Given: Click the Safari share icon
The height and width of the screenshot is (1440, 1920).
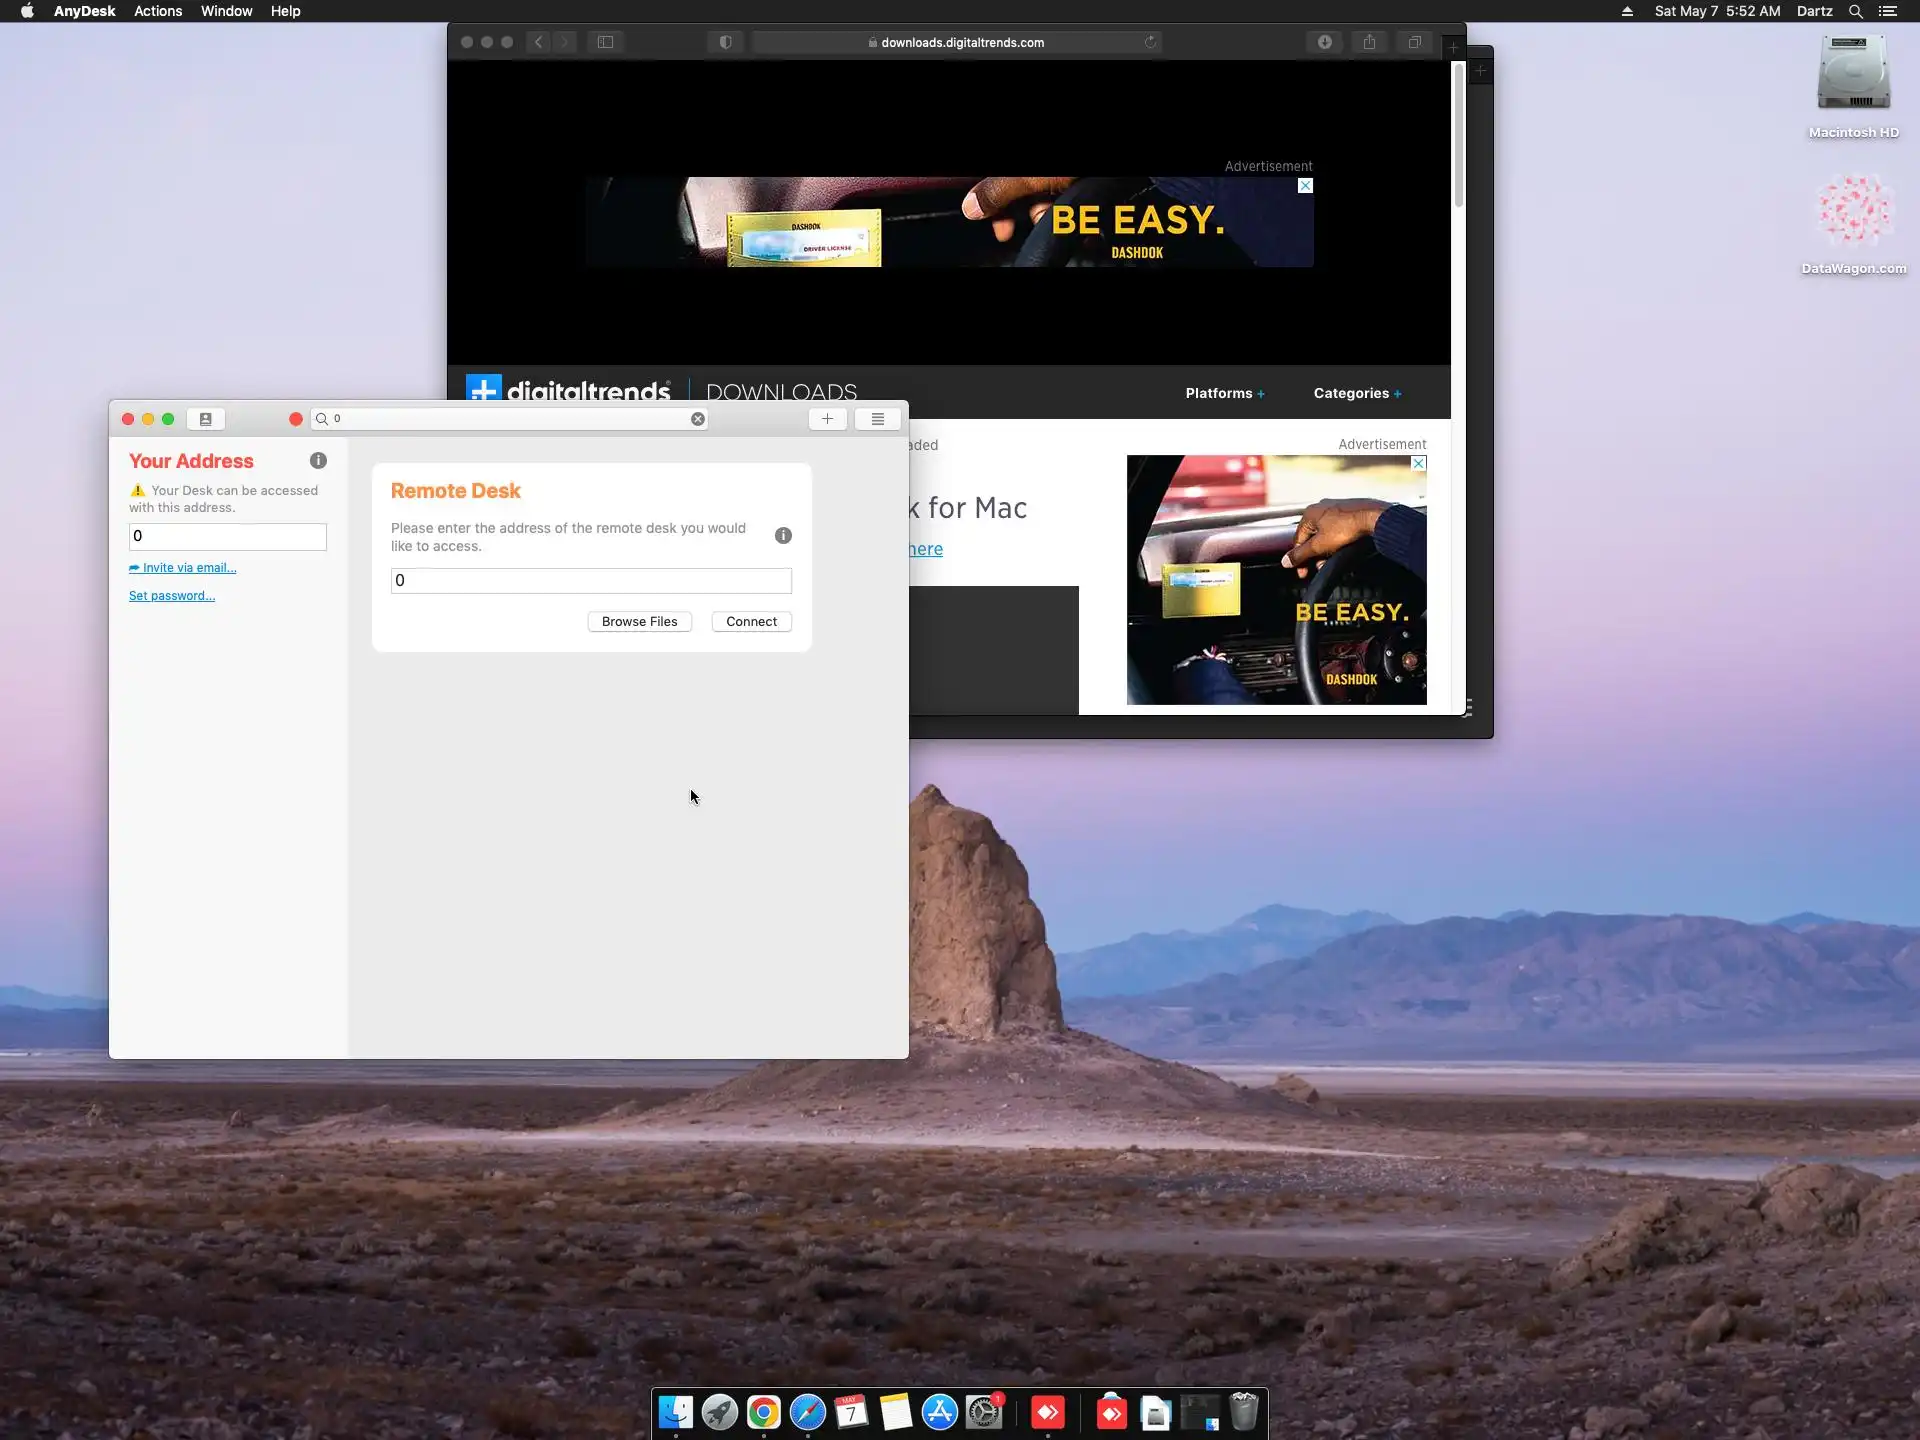Looking at the screenshot, I should [1369, 42].
